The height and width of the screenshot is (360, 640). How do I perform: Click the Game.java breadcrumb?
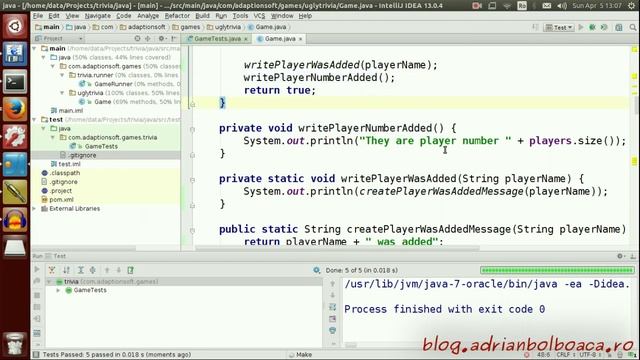[x=267, y=27]
